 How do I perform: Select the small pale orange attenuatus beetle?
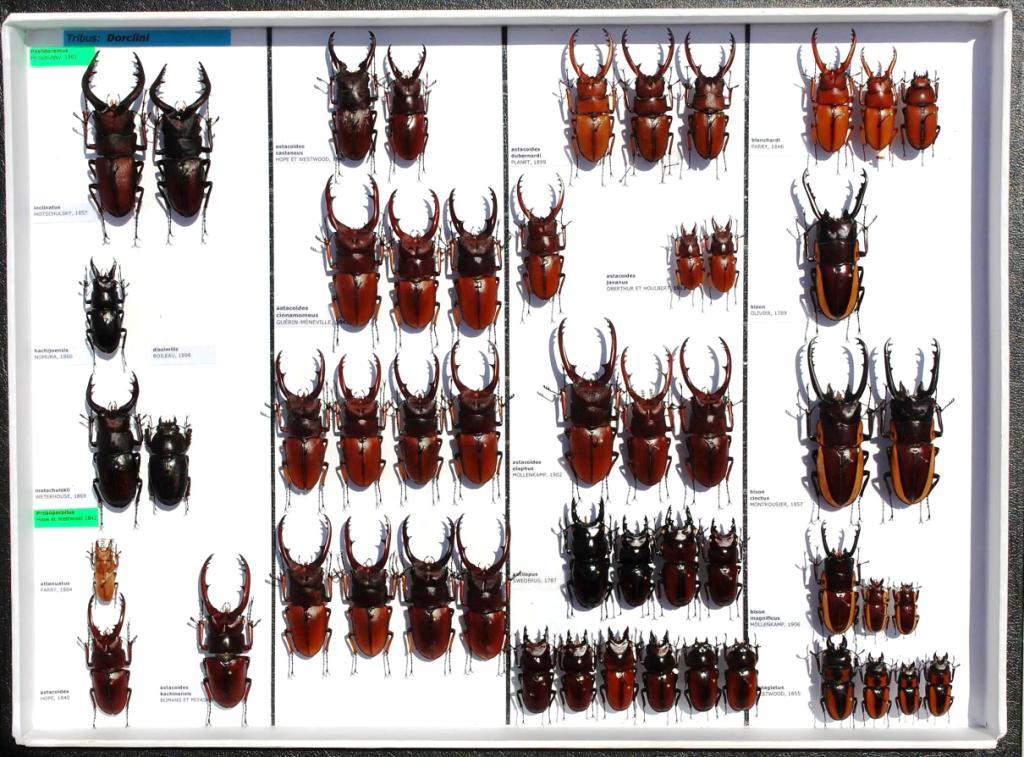105,569
